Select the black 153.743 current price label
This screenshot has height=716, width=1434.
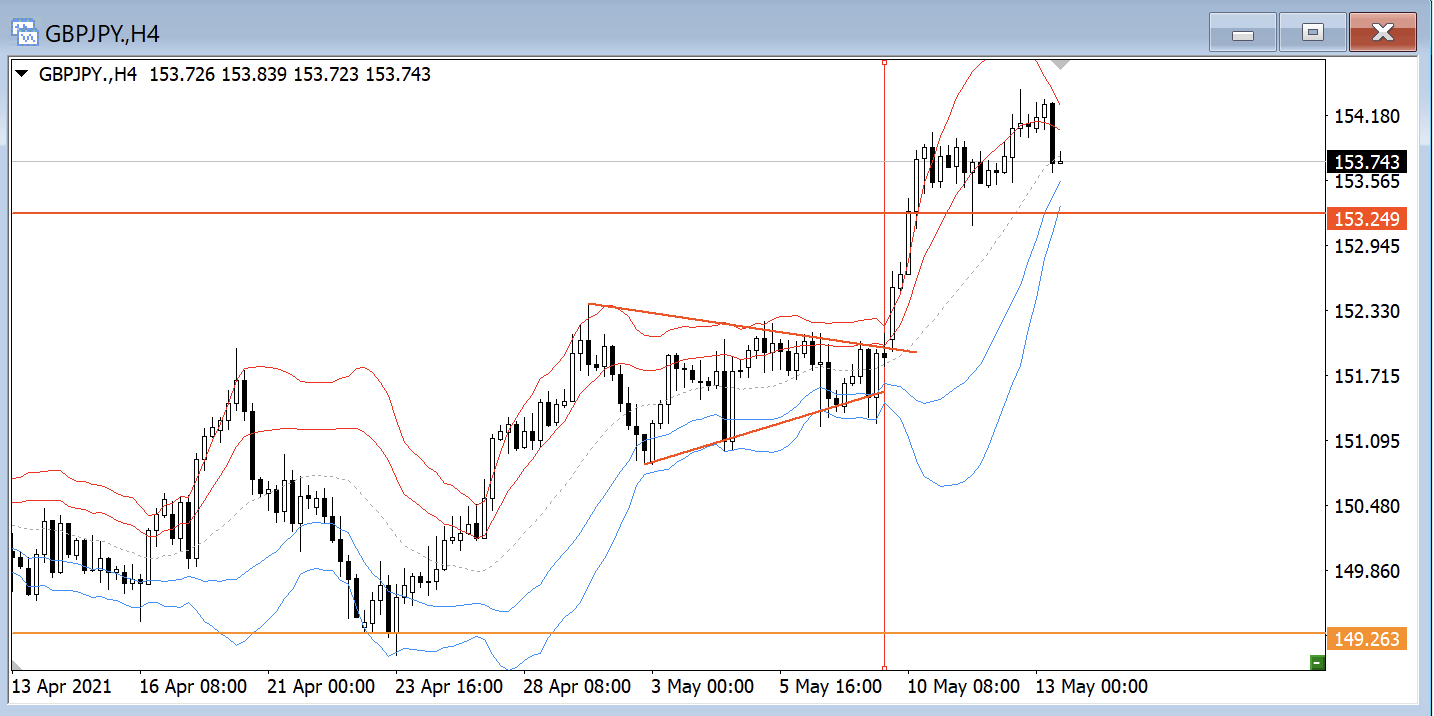coord(1365,162)
